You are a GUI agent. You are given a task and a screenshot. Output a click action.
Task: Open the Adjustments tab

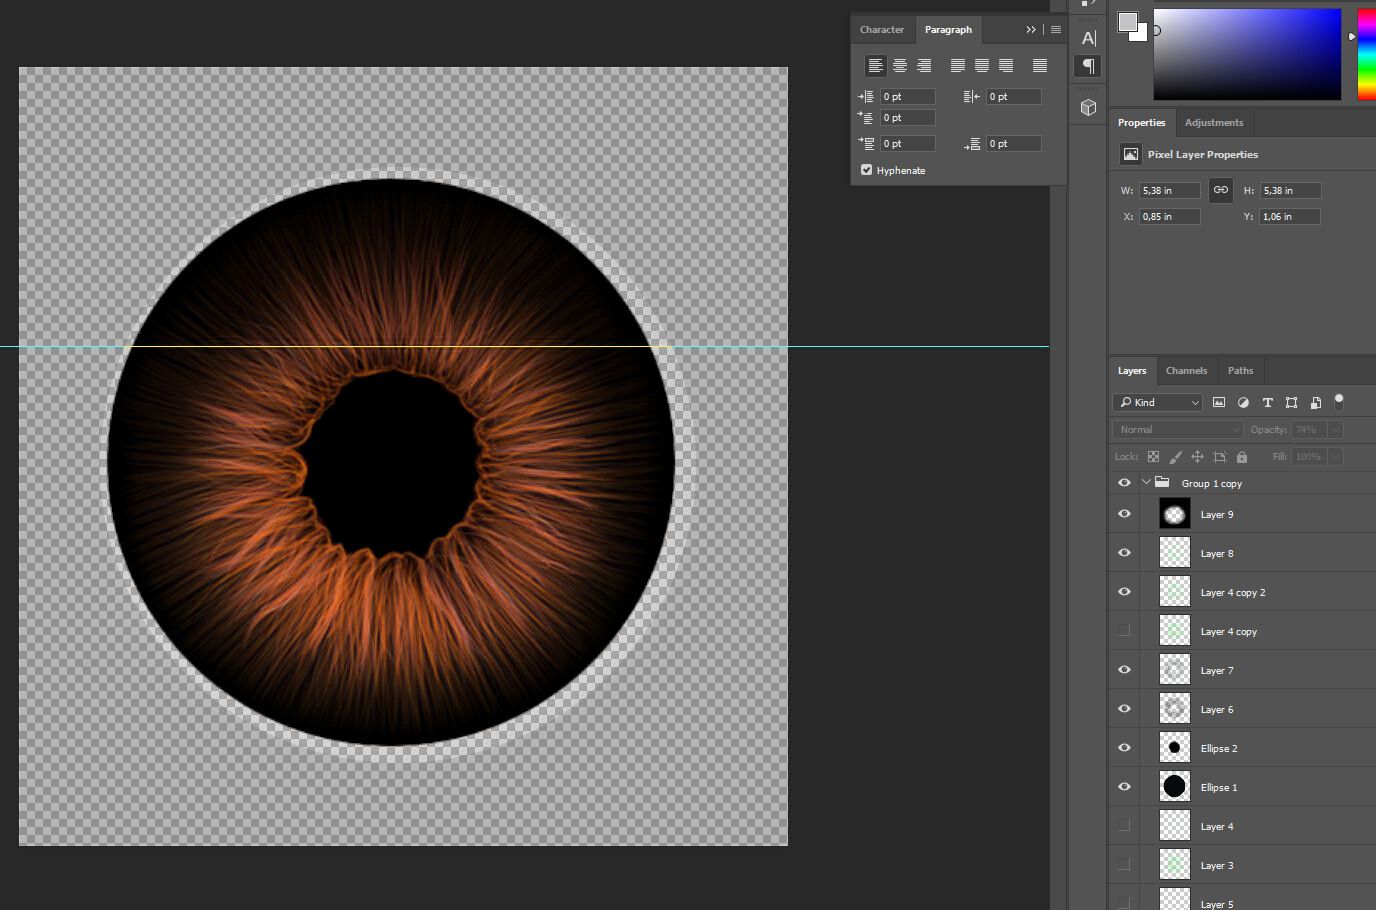coord(1213,123)
